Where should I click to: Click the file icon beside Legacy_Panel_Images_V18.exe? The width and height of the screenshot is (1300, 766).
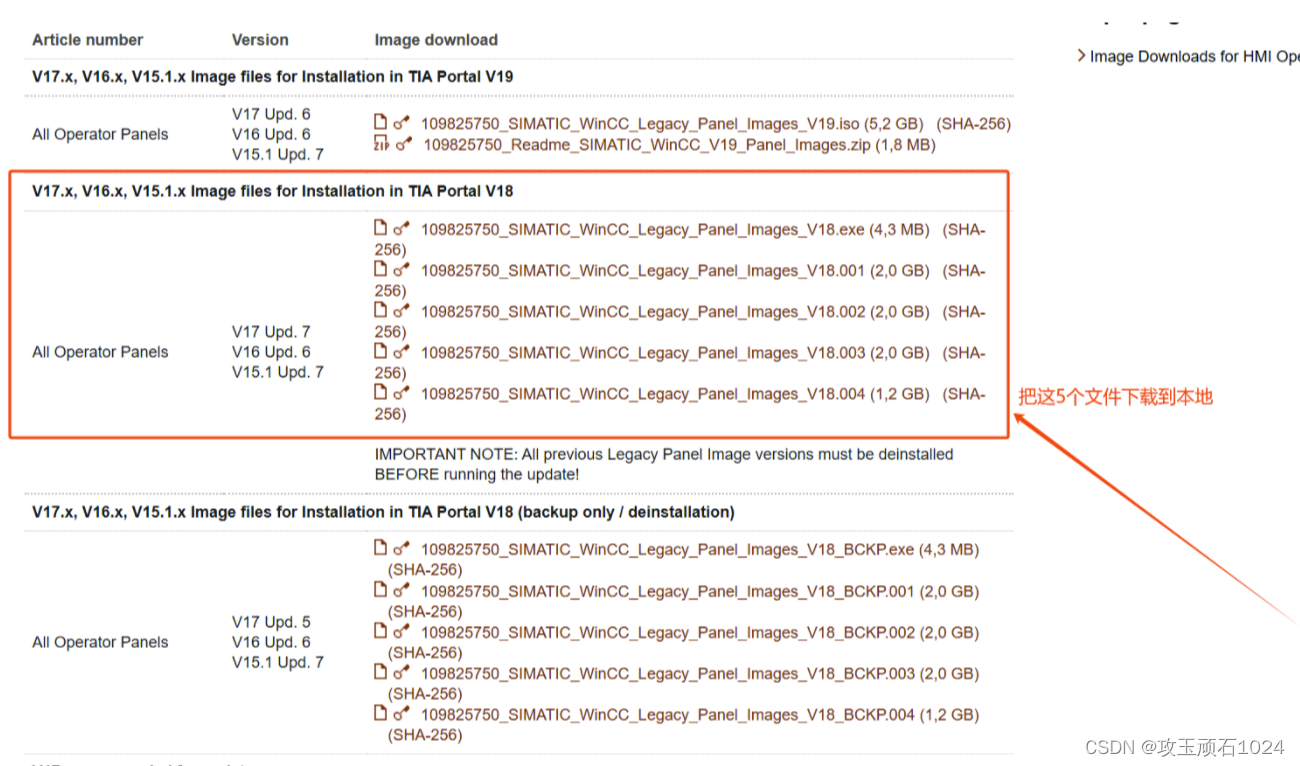tap(380, 227)
